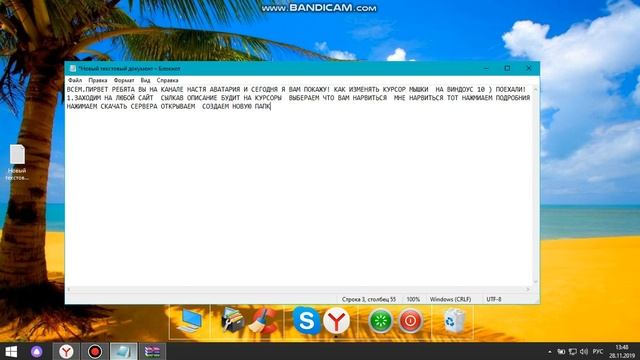Launch Yandex Browser from the dock
Image resolution: width=640 pixels, height=360 pixels.
coord(336,321)
